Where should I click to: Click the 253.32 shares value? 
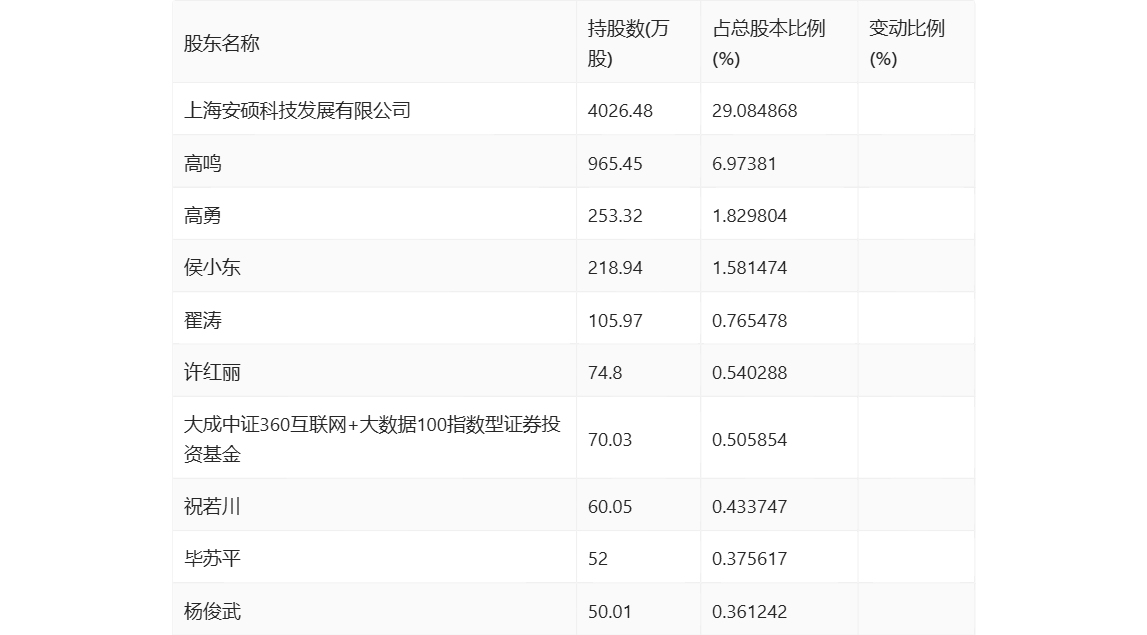[x=615, y=216]
